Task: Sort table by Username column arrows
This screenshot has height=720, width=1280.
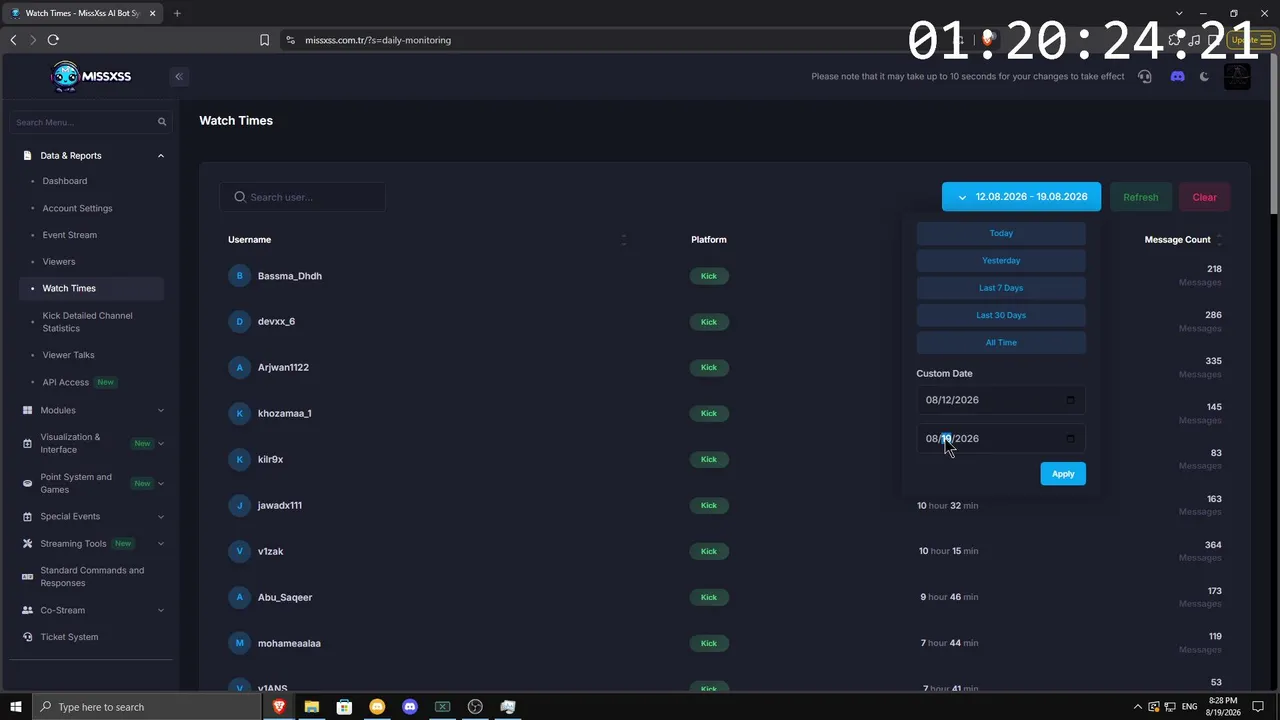Action: [623, 240]
